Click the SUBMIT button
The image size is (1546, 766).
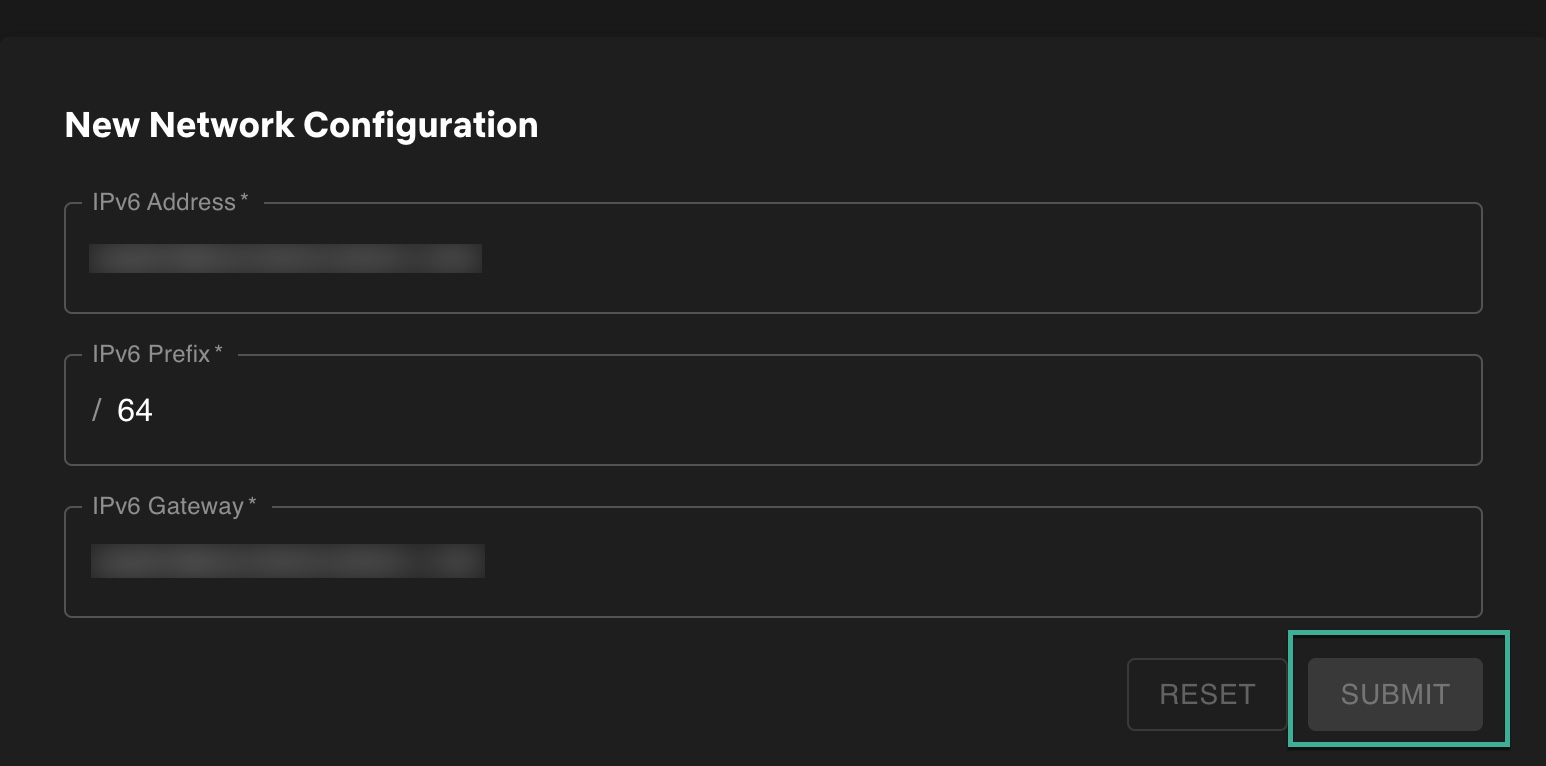(x=1393, y=693)
